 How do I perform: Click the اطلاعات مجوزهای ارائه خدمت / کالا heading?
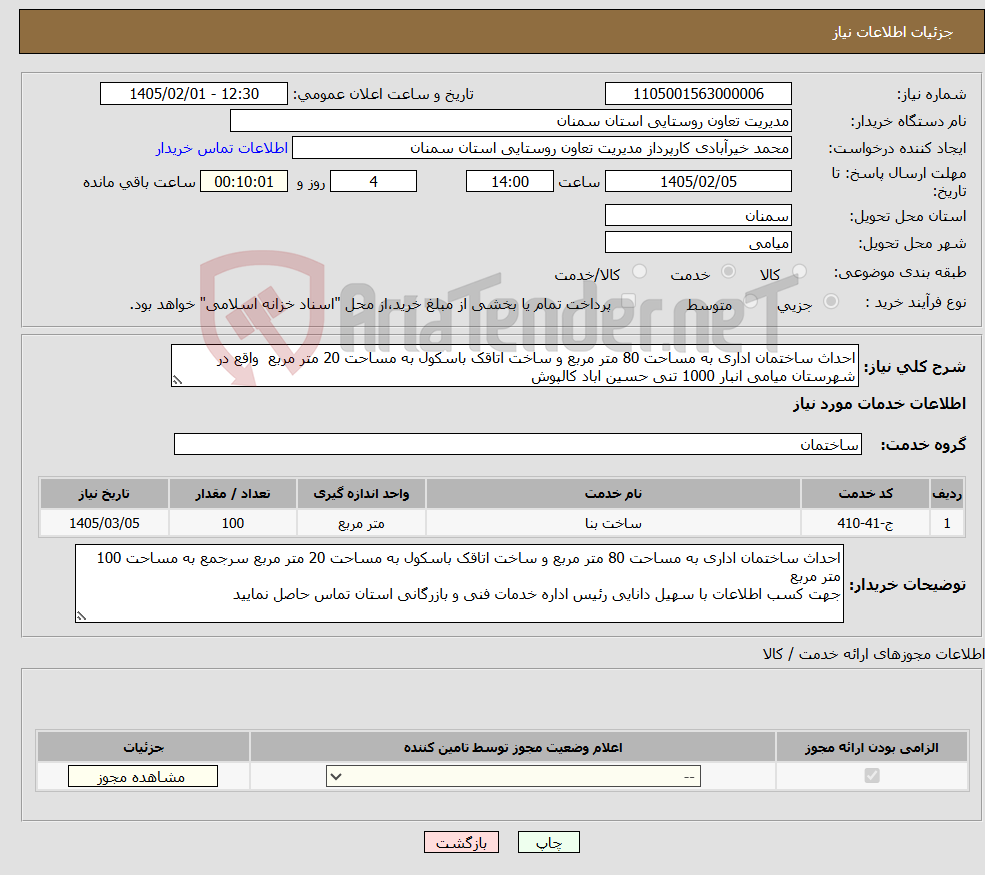873,654
